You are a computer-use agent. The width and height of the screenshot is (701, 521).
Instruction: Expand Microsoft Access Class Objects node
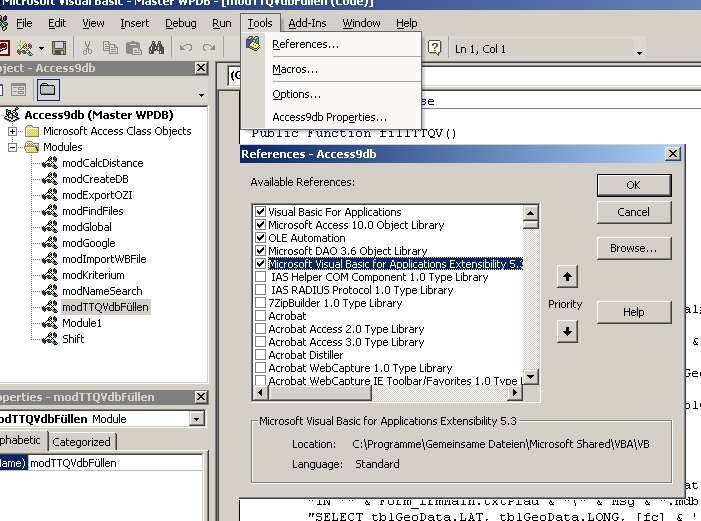13,131
